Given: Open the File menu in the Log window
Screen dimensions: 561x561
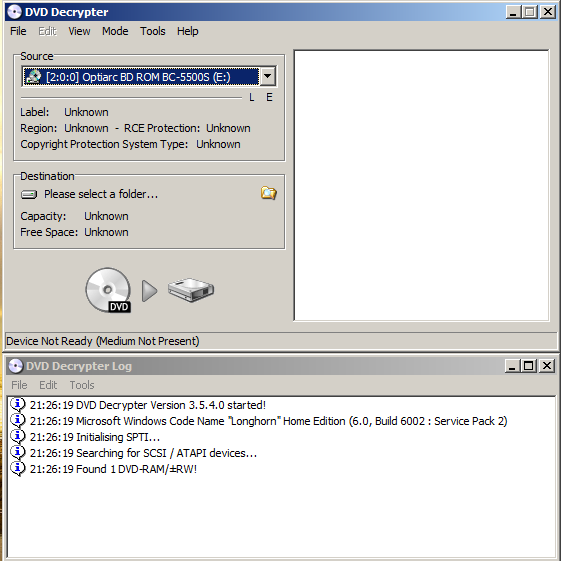Looking at the screenshot, I should coord(19,385).
